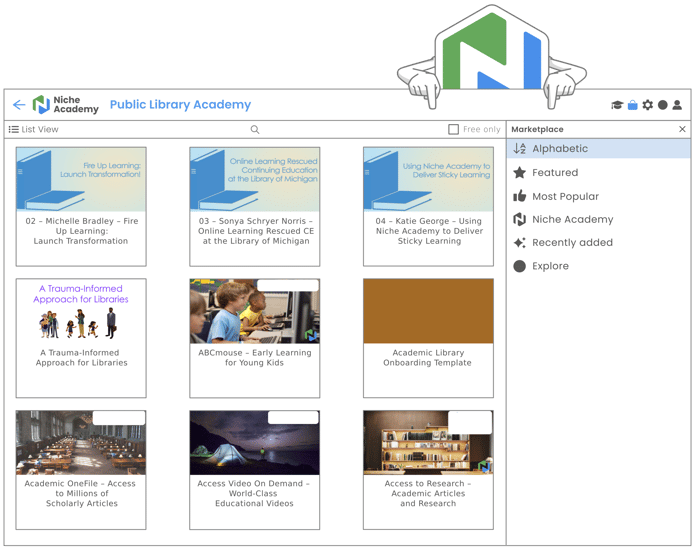700x554 pixels.
Task: Select Alphabetic sorting option
Action: pyautogui.click(x=599, y=149)
